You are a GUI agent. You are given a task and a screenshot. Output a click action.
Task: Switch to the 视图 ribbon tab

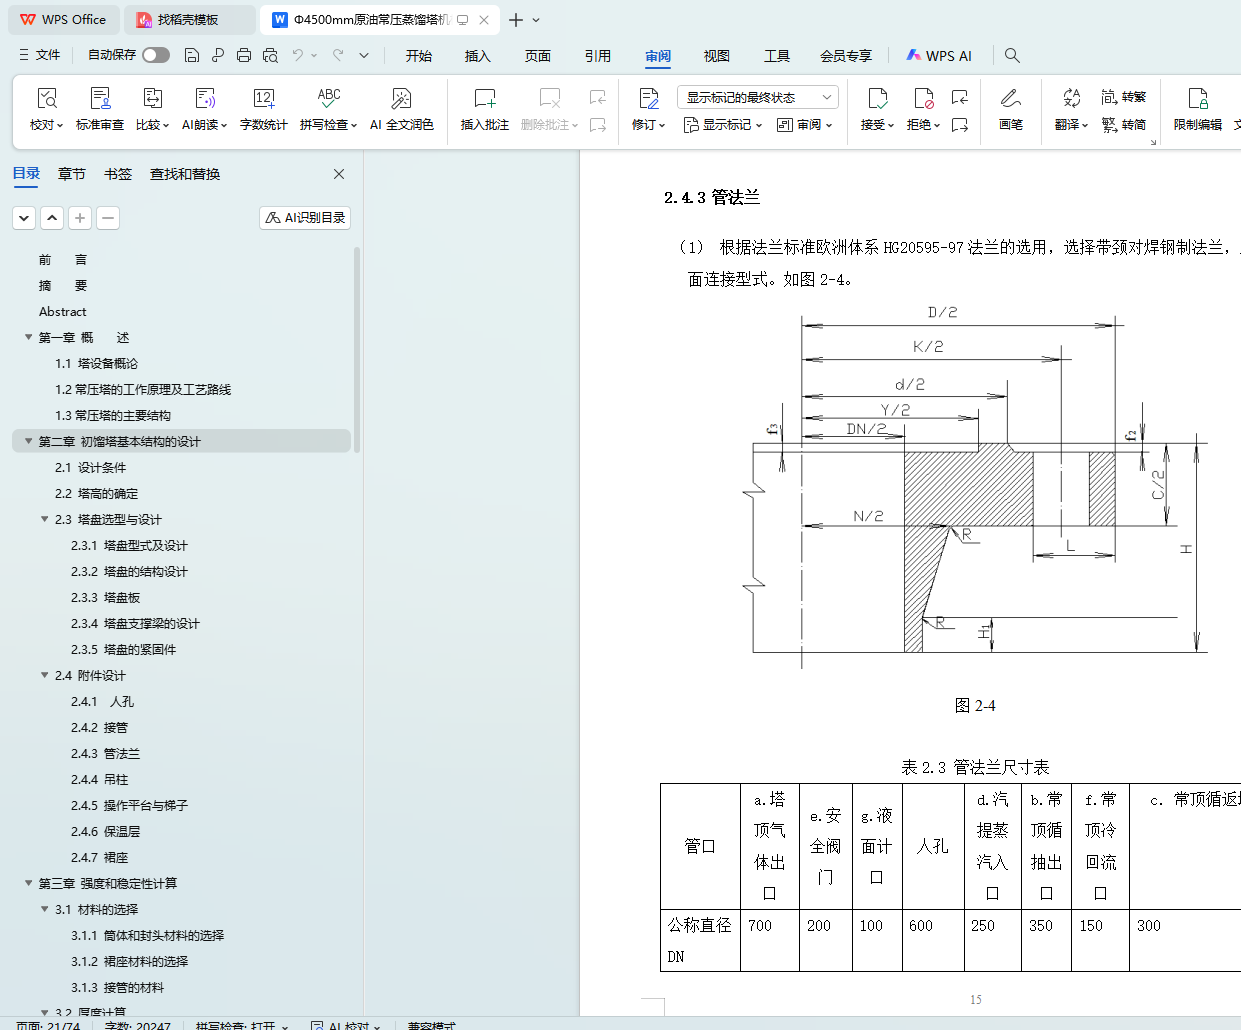click(x=716, y=56)
